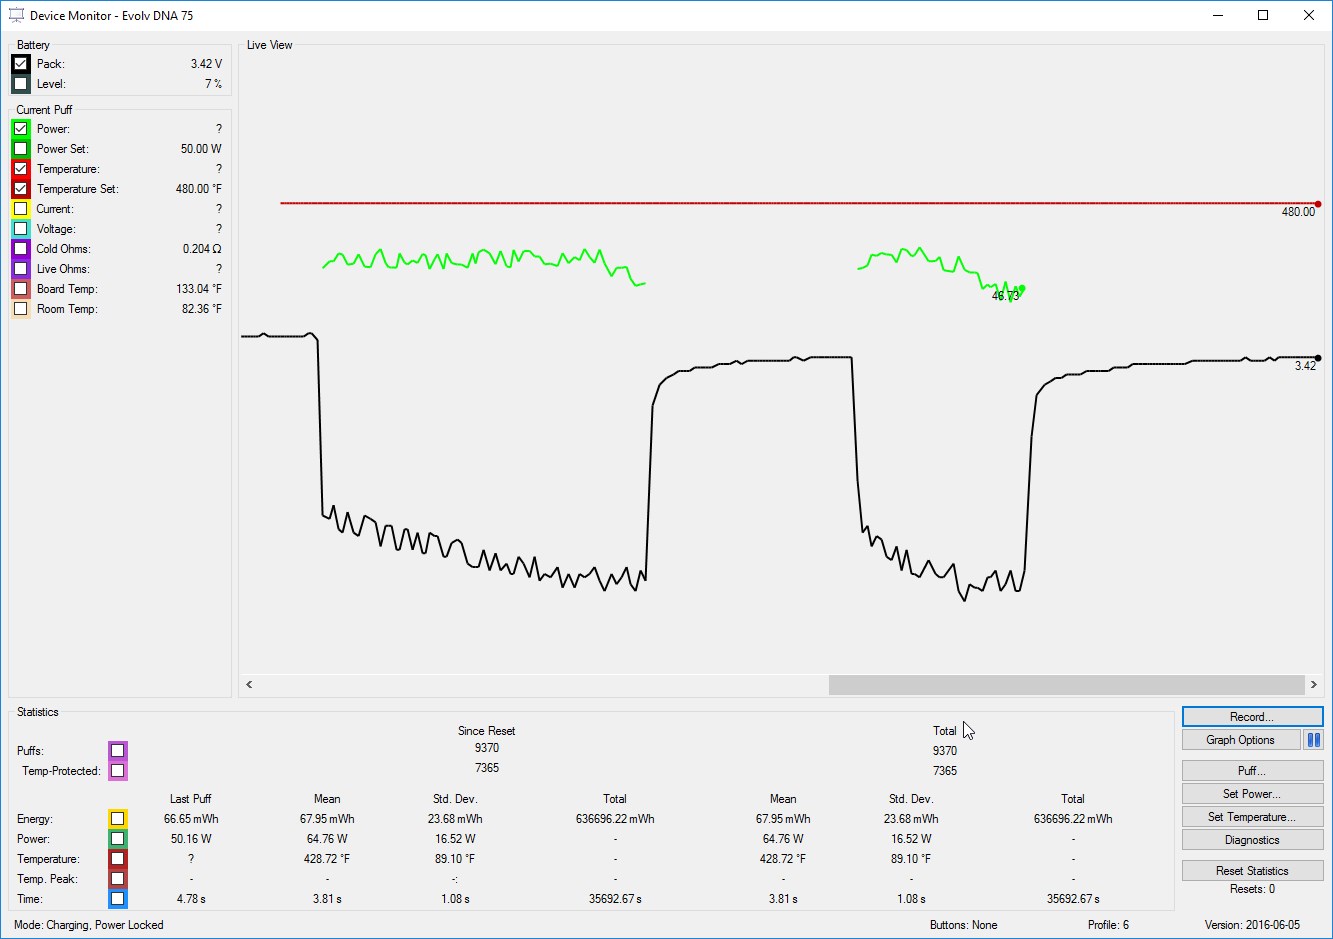
Task: Select the Temperature Set value 480.00 °F
Action: pos(199,189)
